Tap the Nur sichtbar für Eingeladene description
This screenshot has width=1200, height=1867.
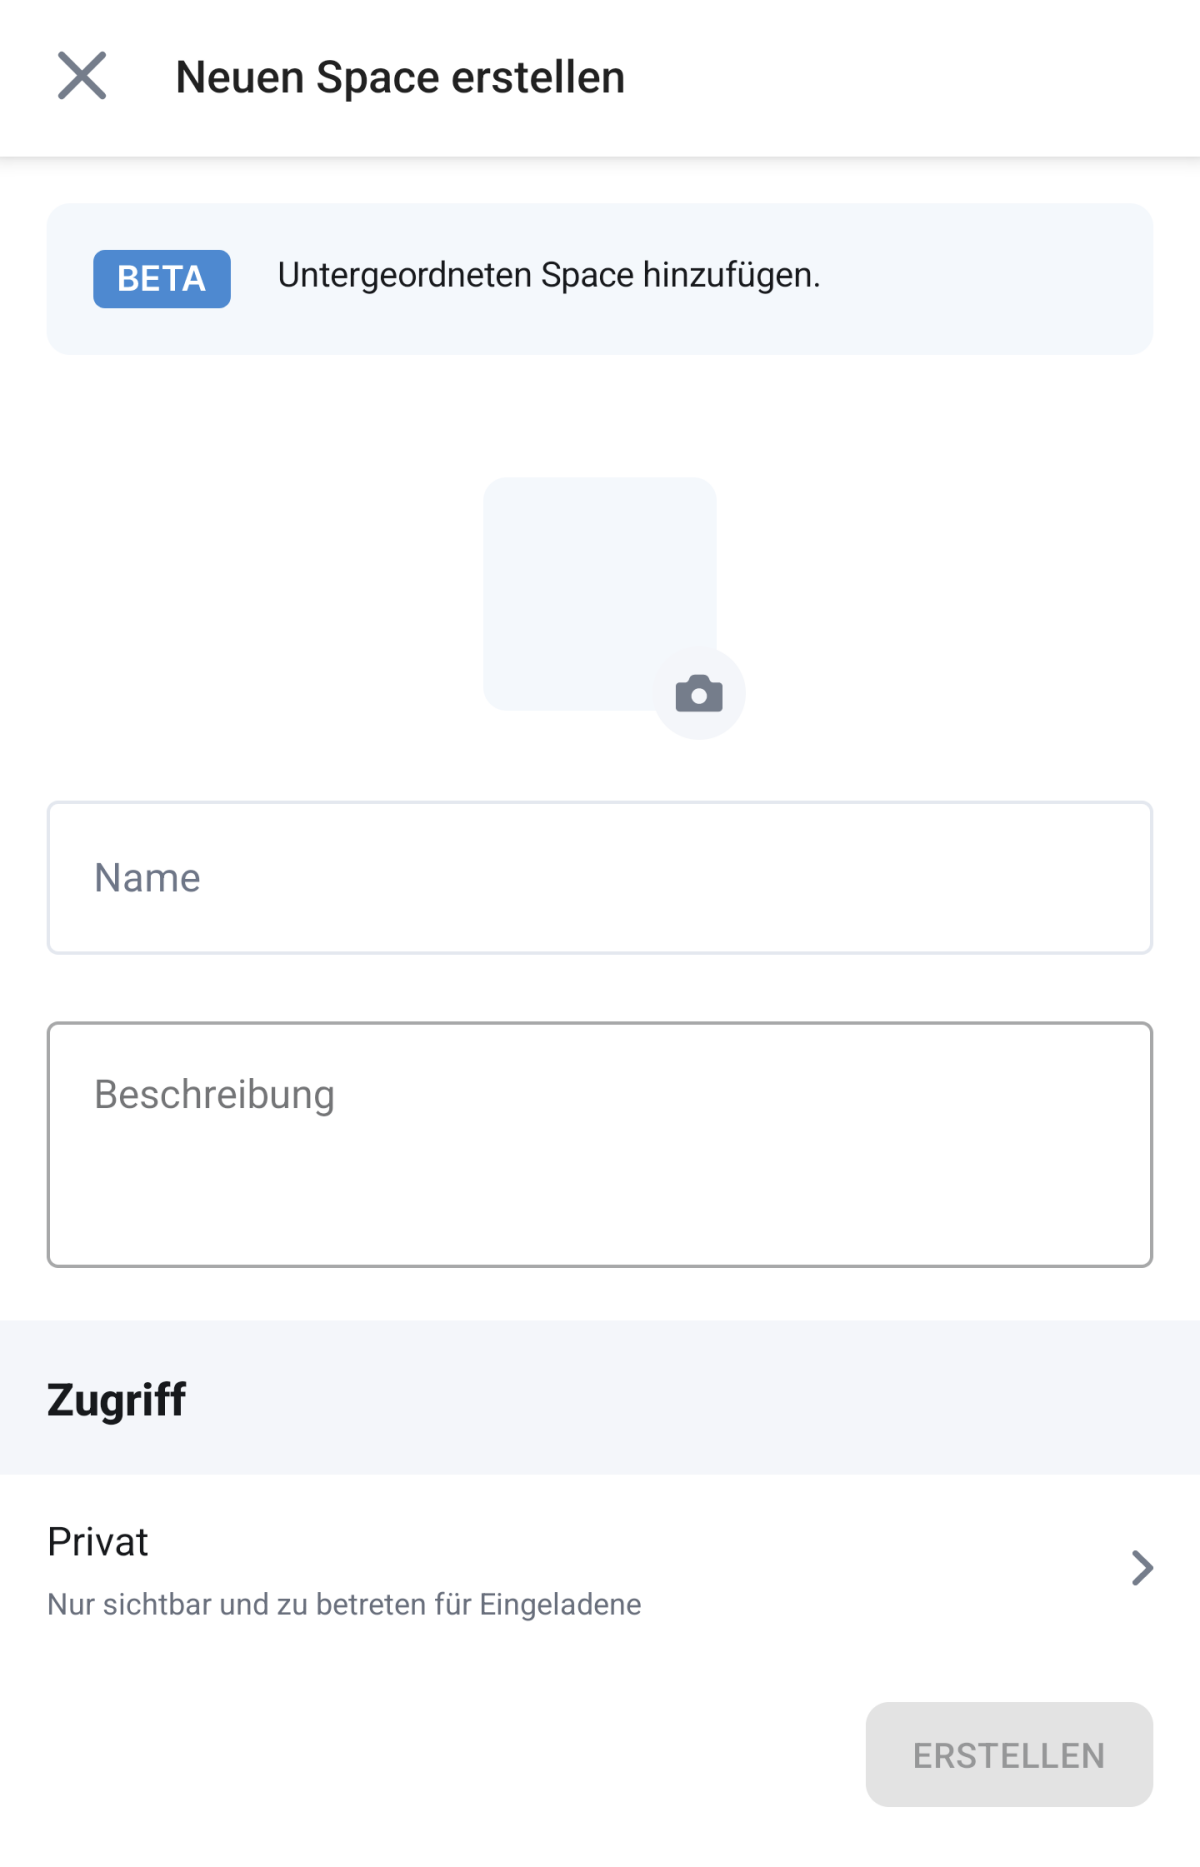point(344,1604)
